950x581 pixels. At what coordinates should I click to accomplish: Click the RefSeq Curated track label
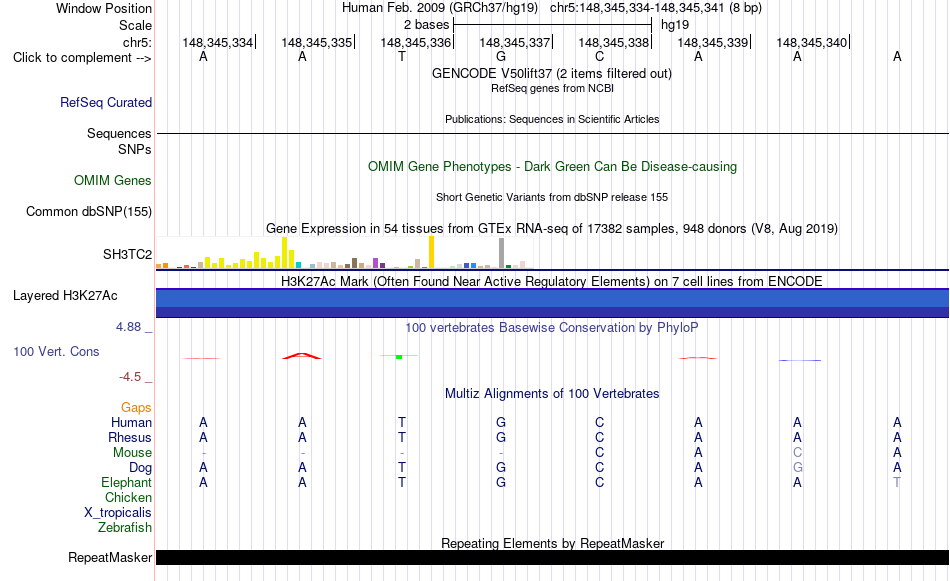pos(106,102)
